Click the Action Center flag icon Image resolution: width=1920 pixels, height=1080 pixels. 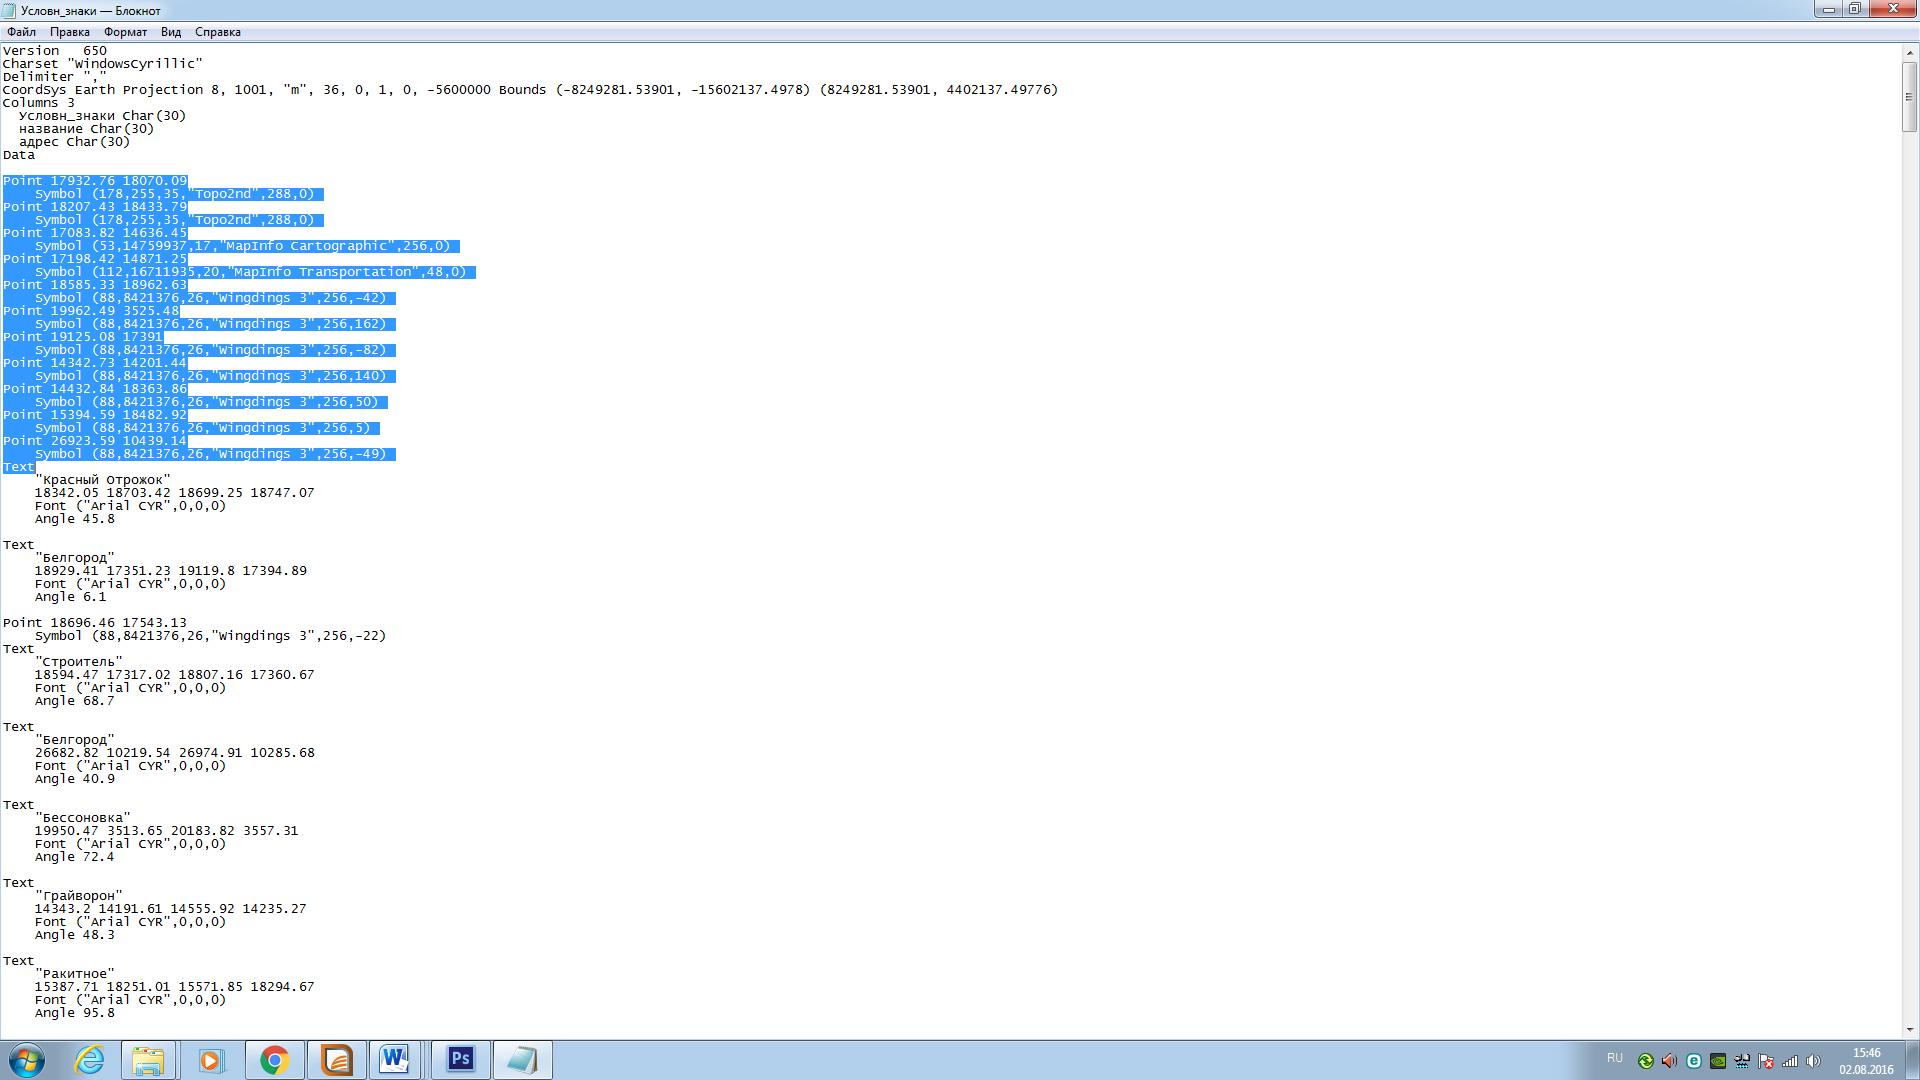point(1766,1061)
